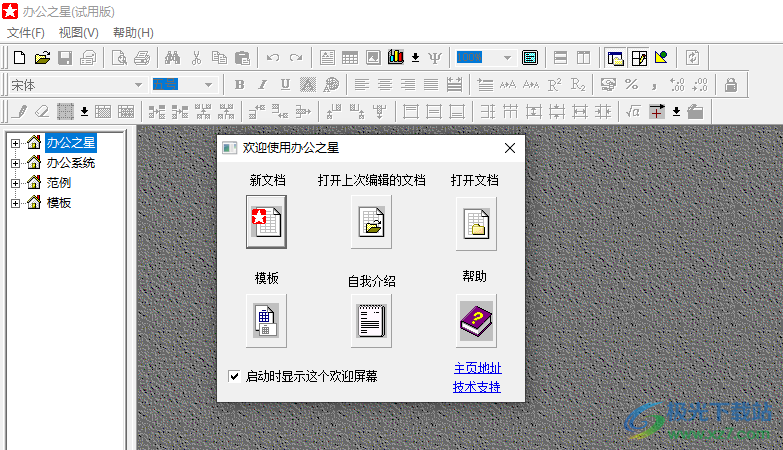
Task: Click the 模板 button in welcome dialog
Action: coord(266,321)
